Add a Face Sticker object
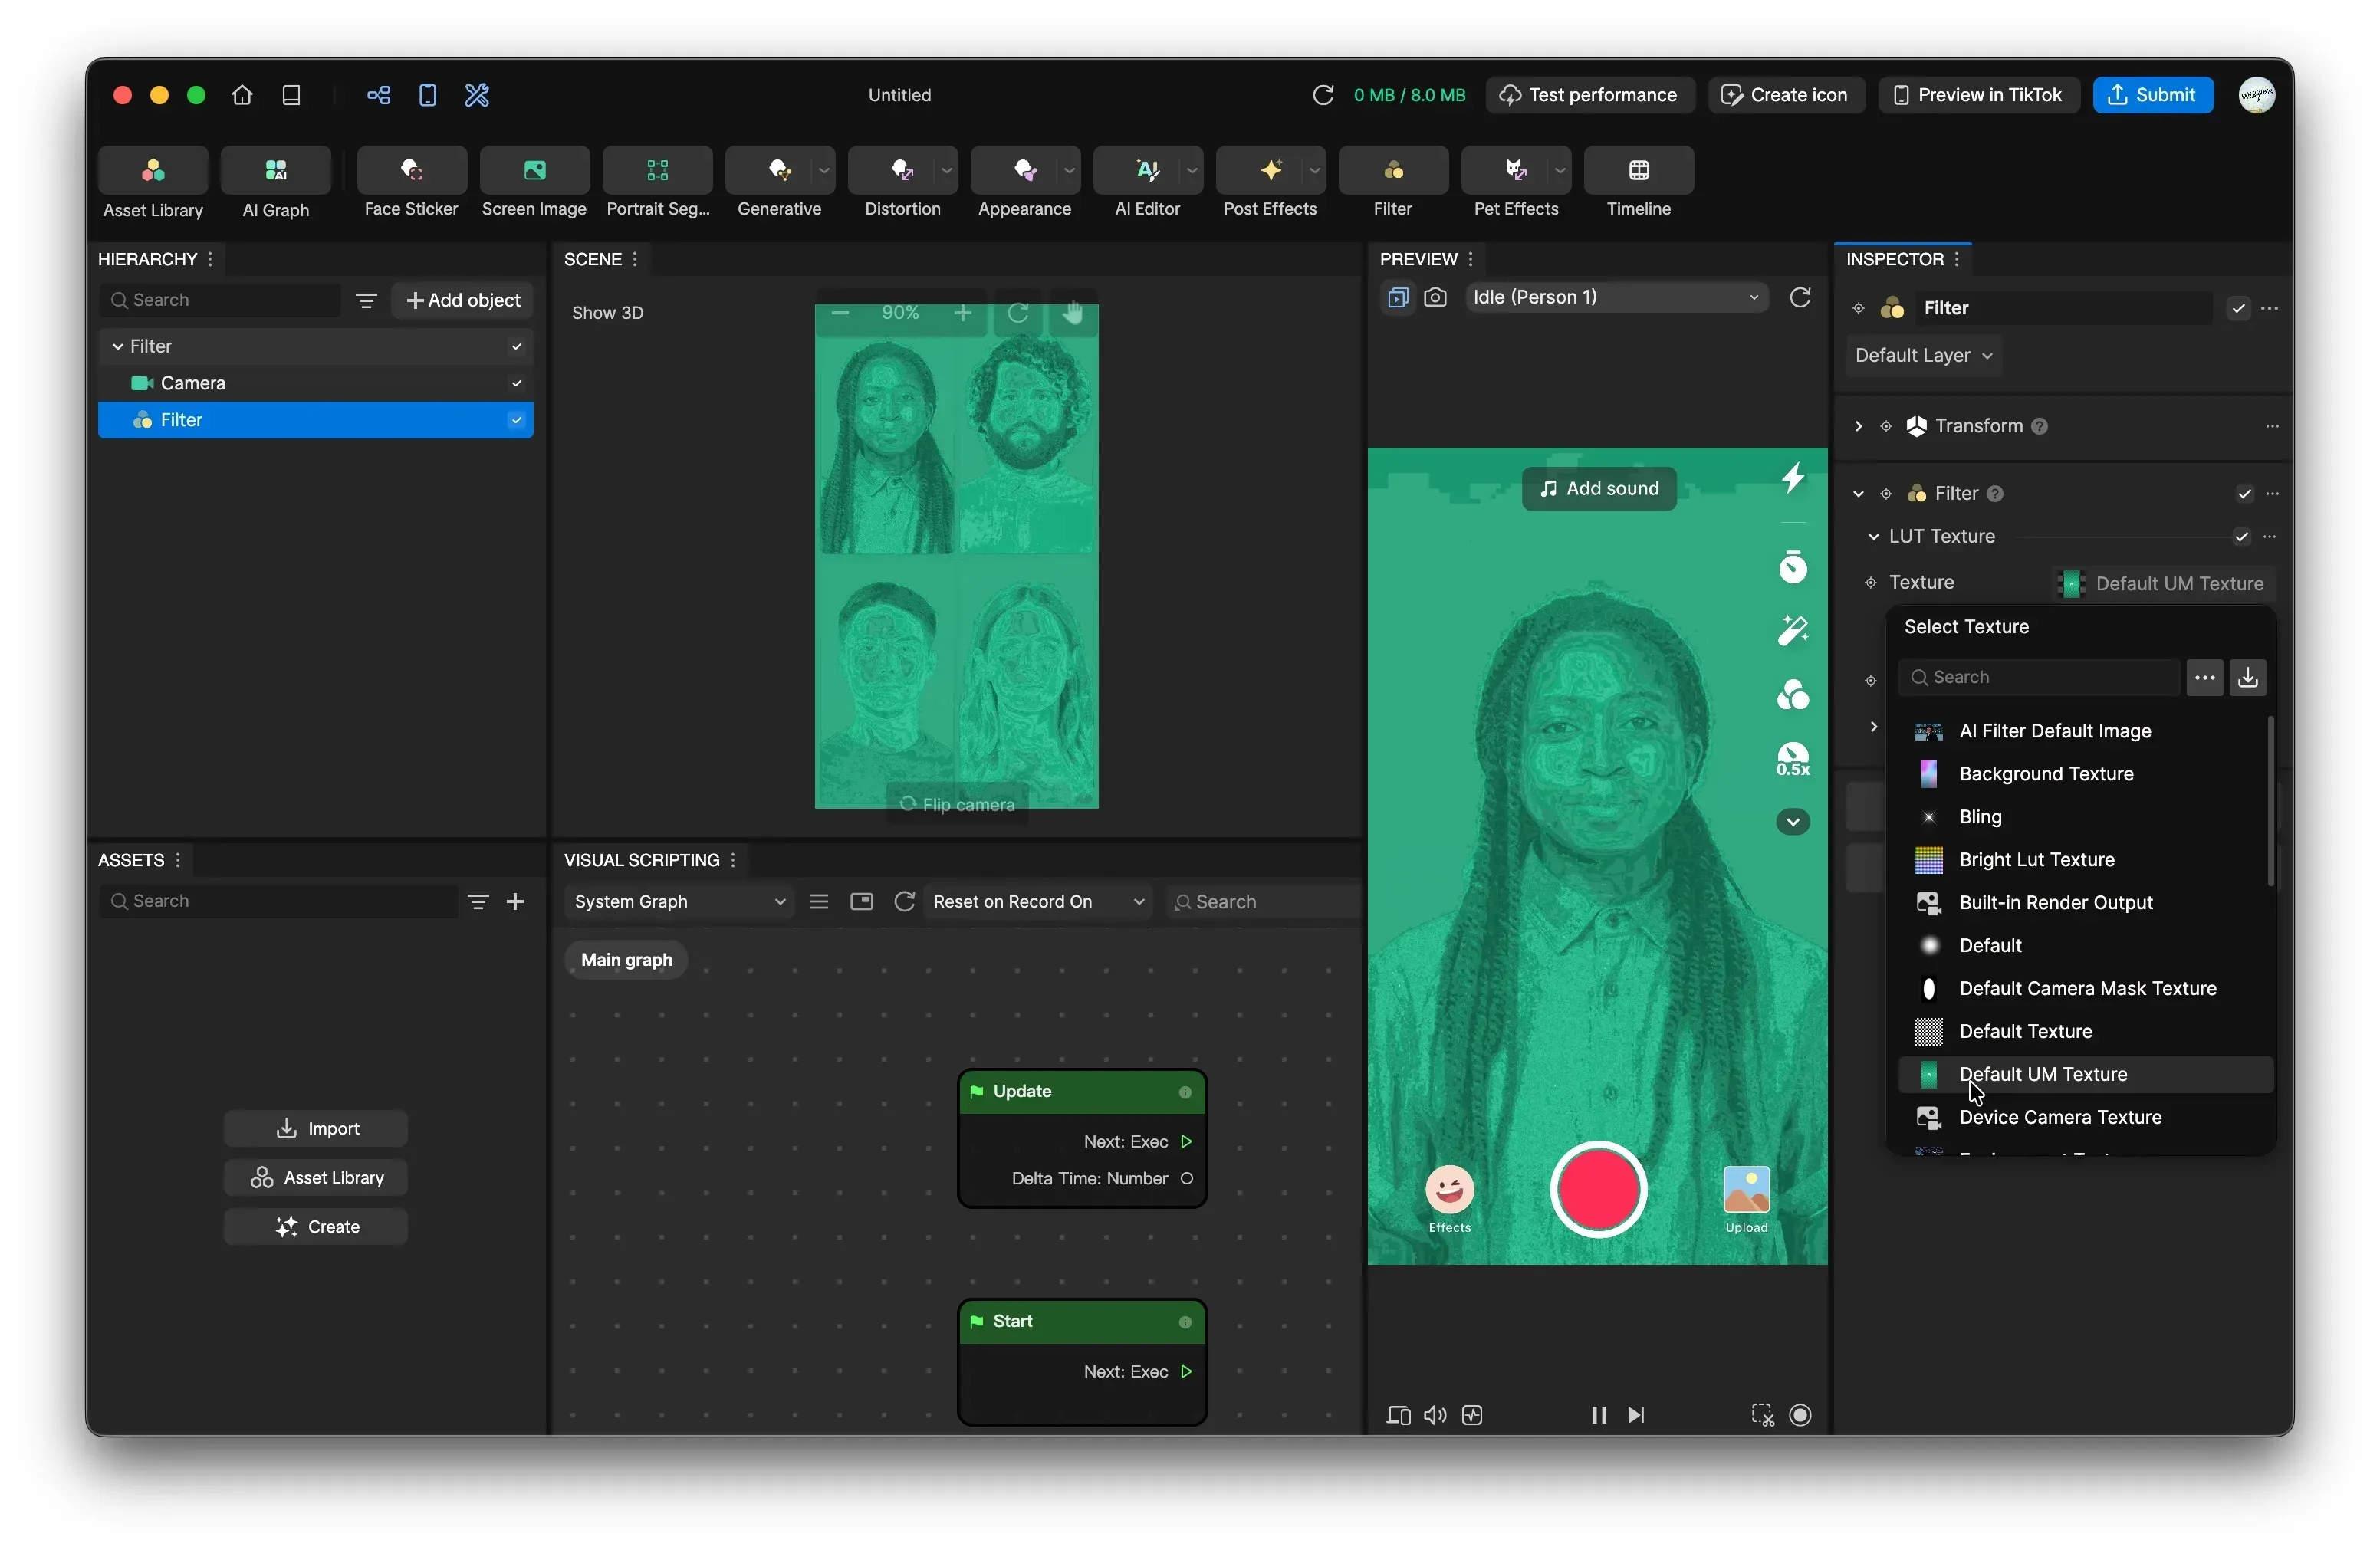 (411, 170)
